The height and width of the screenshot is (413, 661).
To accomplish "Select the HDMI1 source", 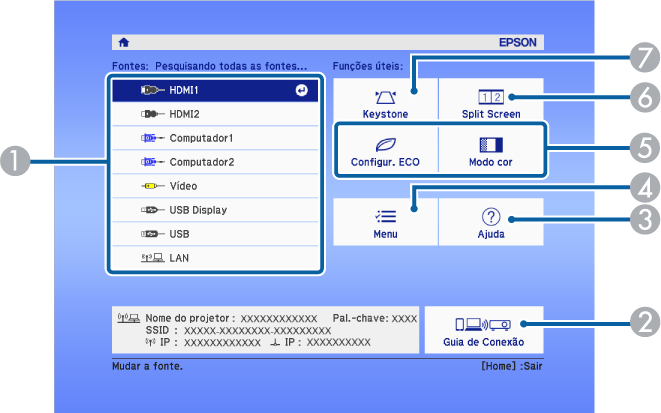I will tap(214, 90).
